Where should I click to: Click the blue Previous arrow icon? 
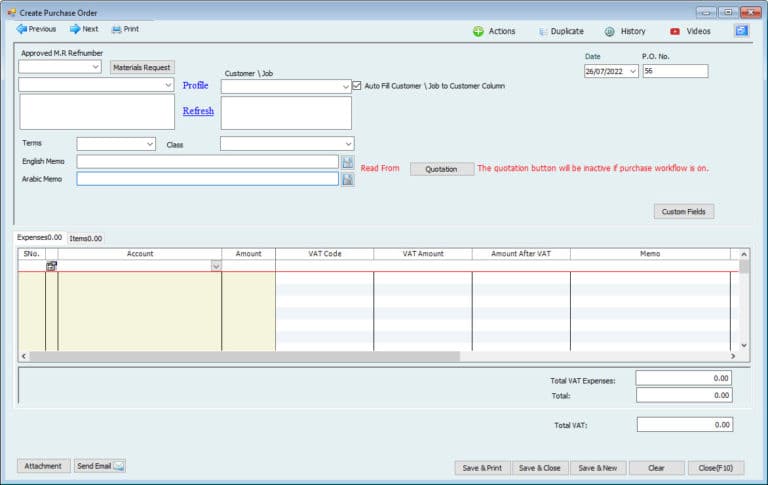tap(22, 29)
